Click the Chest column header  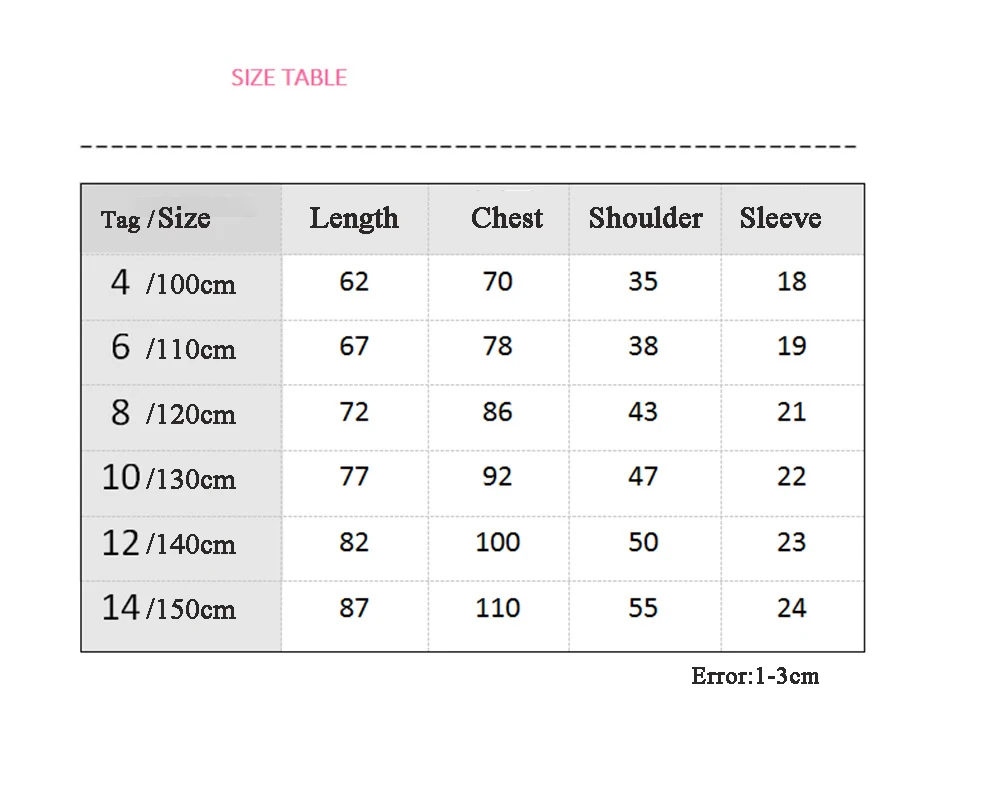point(507,218)
